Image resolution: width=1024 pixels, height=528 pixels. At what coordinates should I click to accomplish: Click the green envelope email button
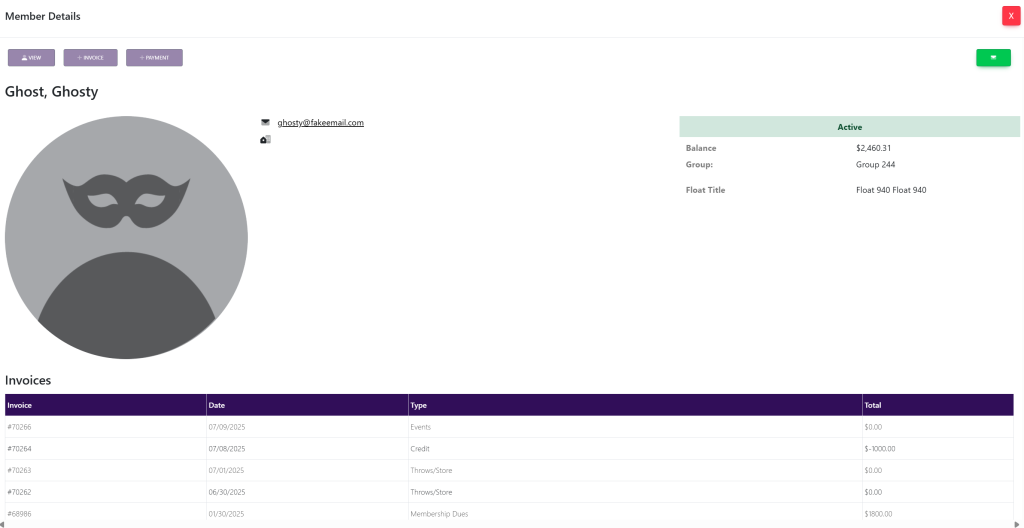pos(993,58)
